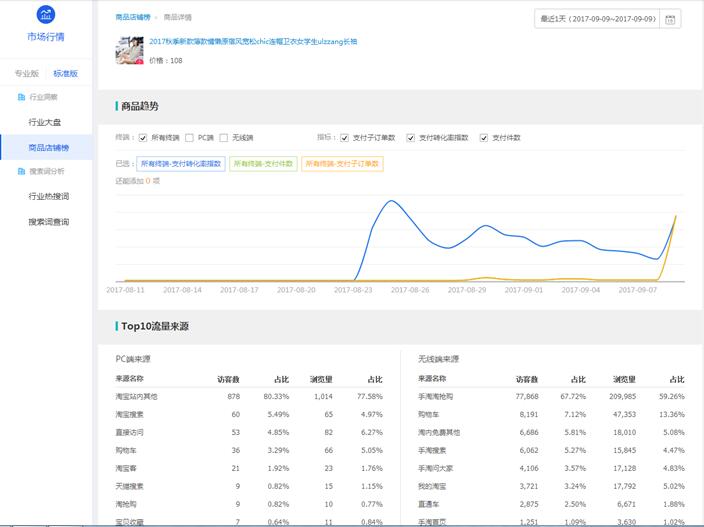Toggle the 所有终端 checkbox
704x527 pixels.
(143, 138)
